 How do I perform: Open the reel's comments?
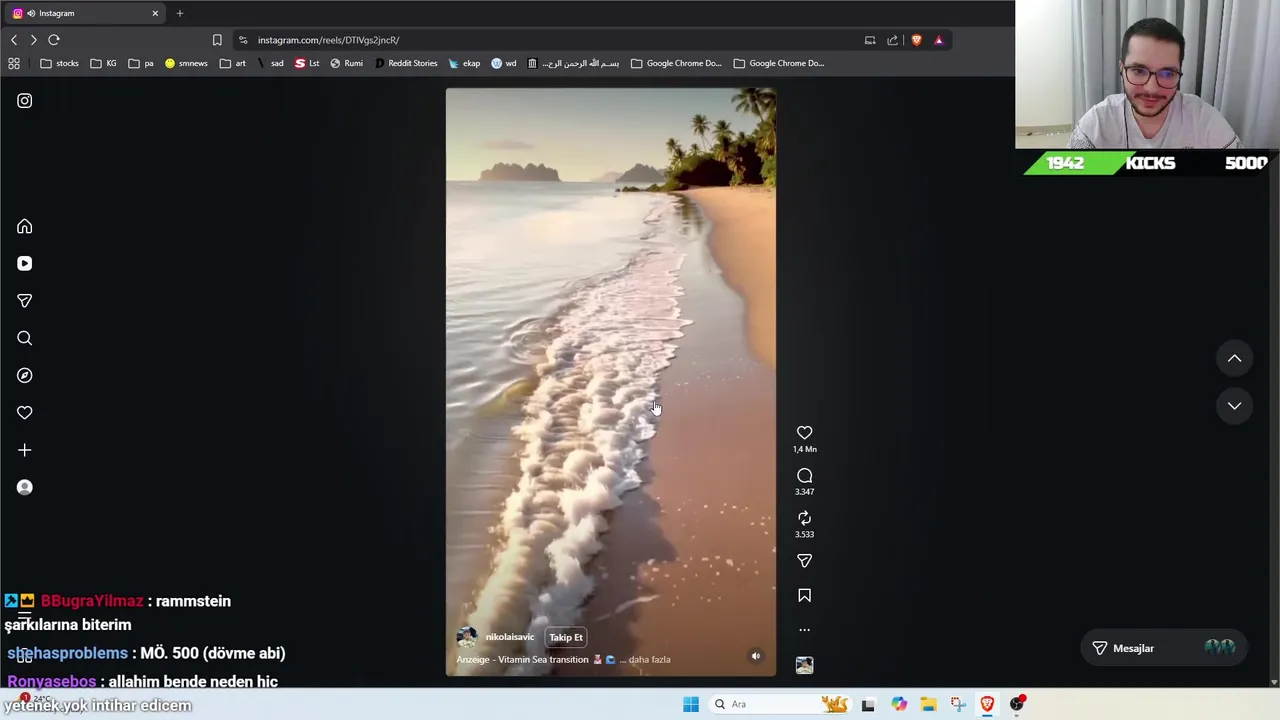click(804, 476)
